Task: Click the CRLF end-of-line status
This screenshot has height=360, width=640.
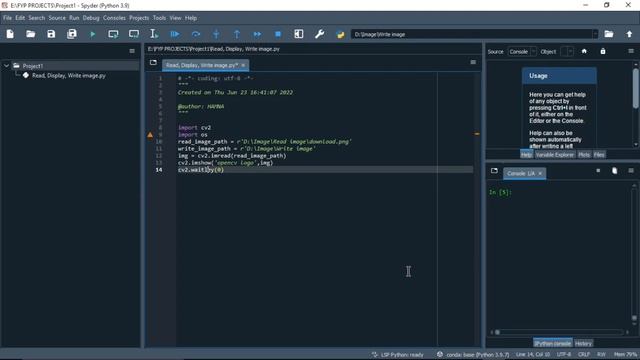Action: [584, 354]
